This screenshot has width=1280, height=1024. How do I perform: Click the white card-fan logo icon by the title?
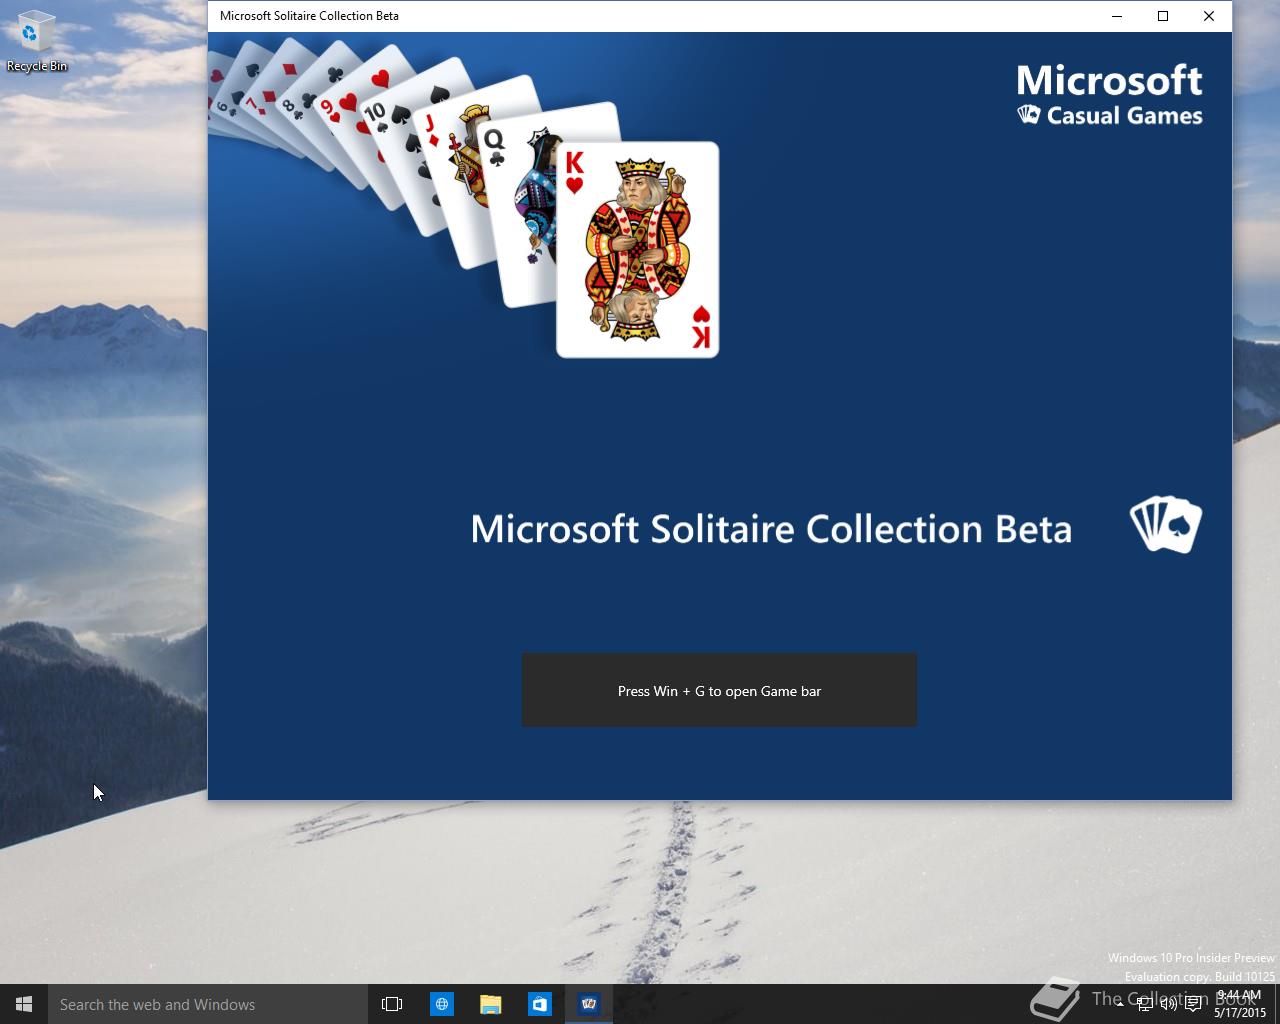coord(1166,525)
